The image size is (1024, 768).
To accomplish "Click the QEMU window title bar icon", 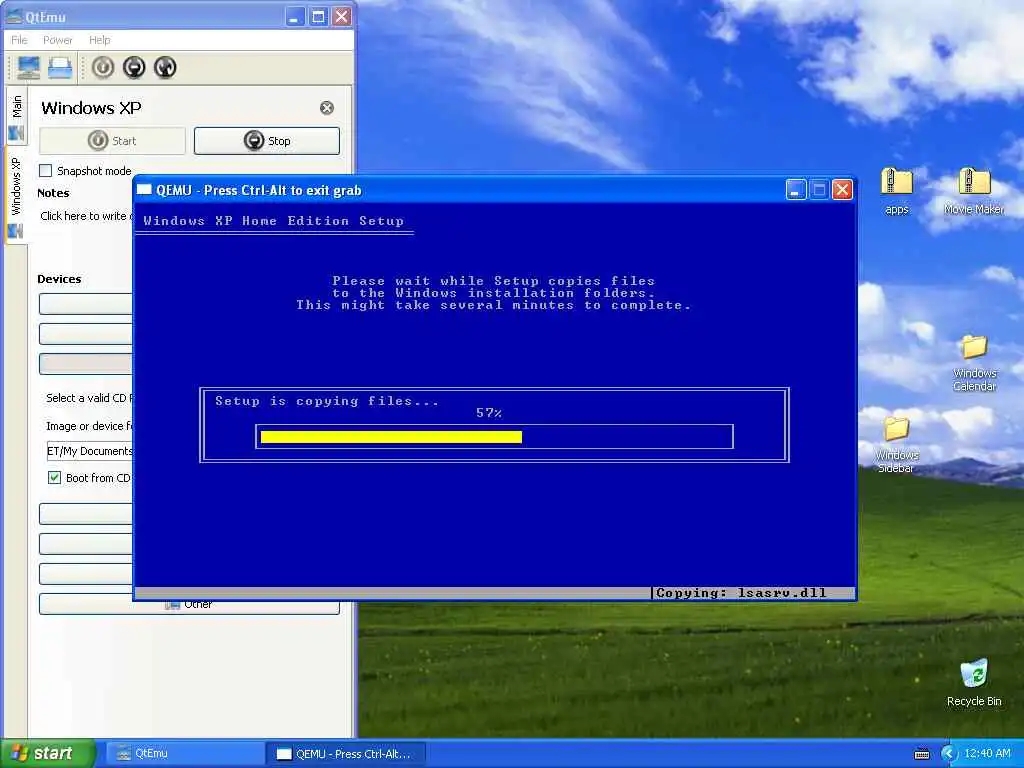I will [144, 190].
